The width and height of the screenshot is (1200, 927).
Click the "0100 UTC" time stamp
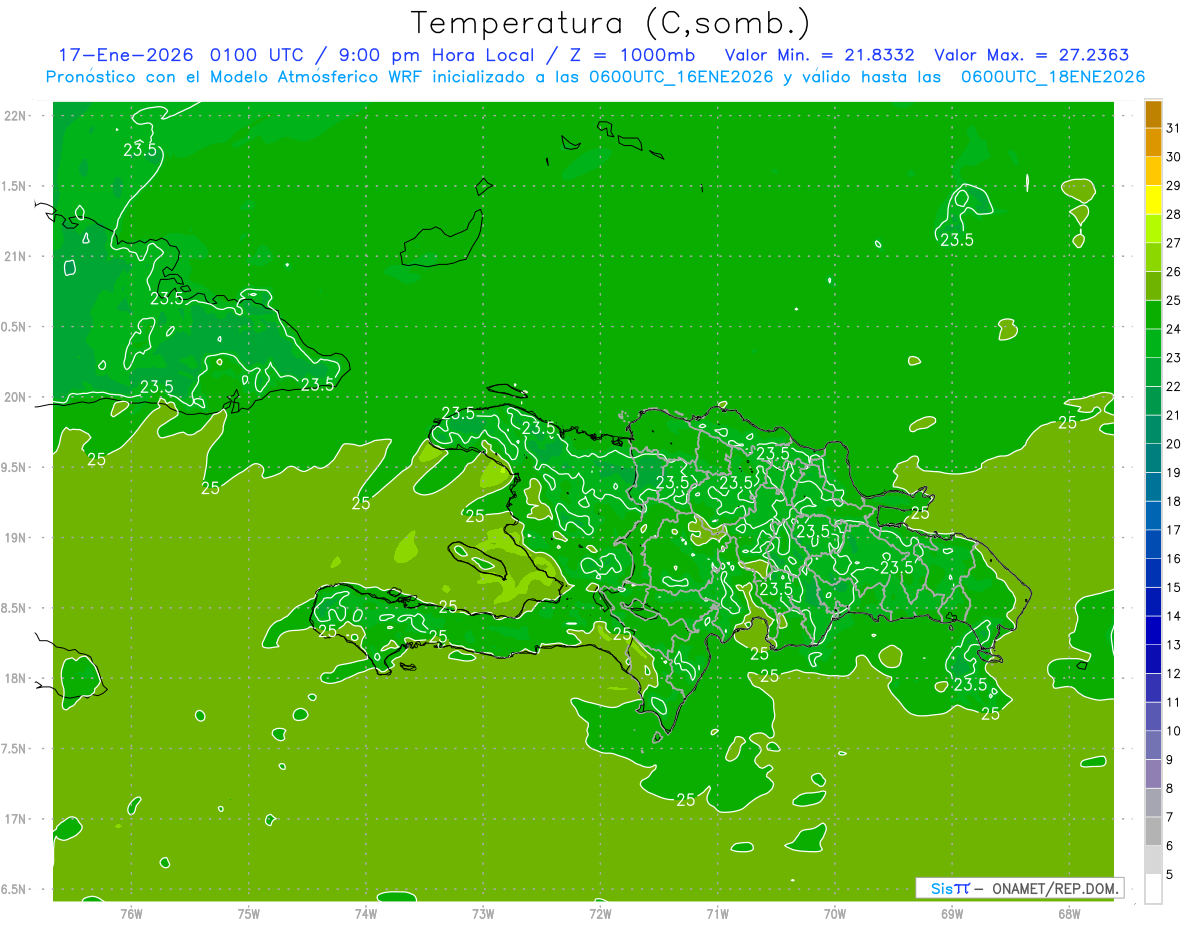point(258,55)
